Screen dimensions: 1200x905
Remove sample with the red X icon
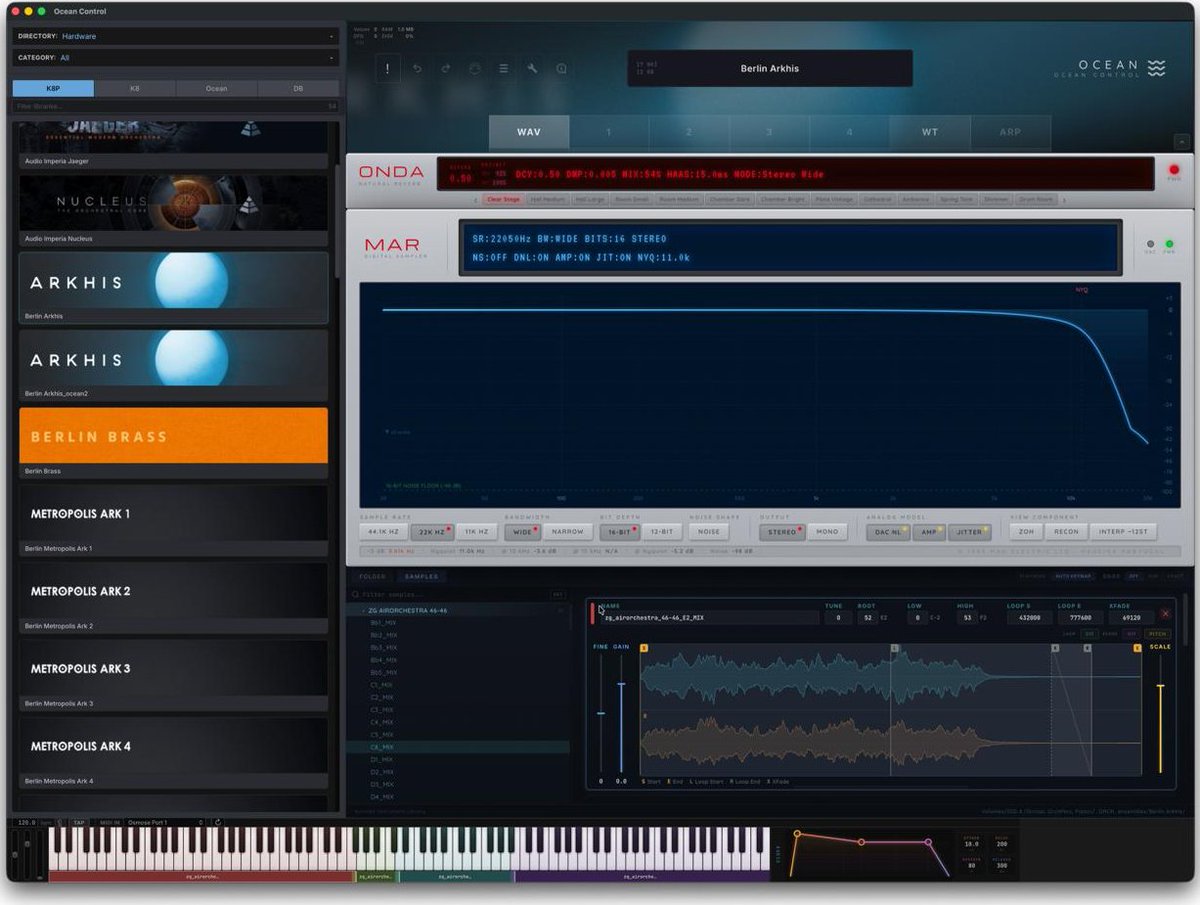tap(1165, 614)
